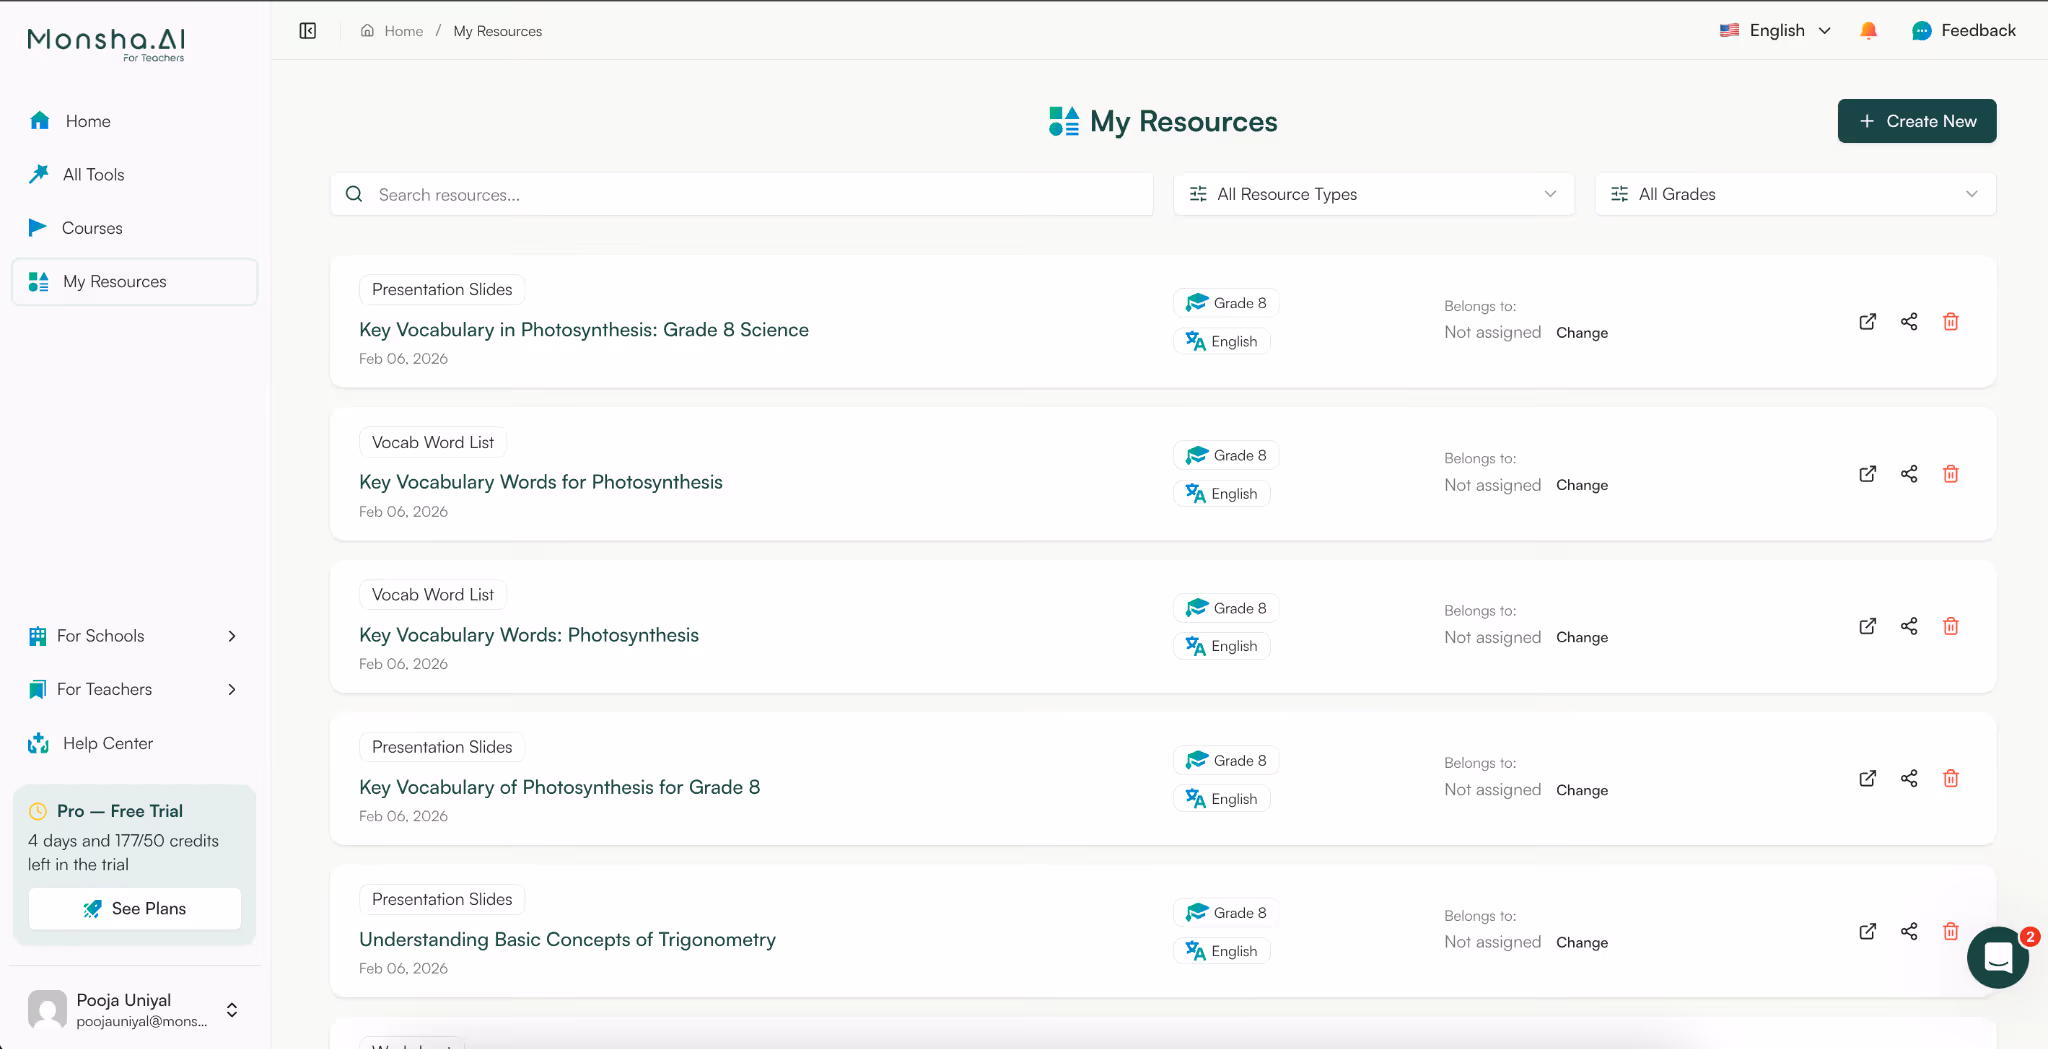Collapse the sidebar using the panel toggle icon

coord(307,30)
